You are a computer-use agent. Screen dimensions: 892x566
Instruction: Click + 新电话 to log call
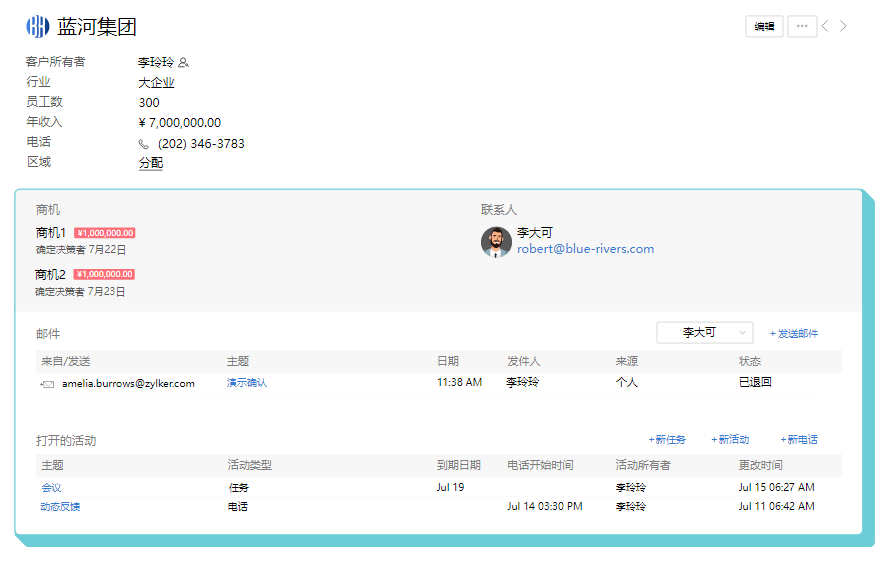(x=798, y=440)
